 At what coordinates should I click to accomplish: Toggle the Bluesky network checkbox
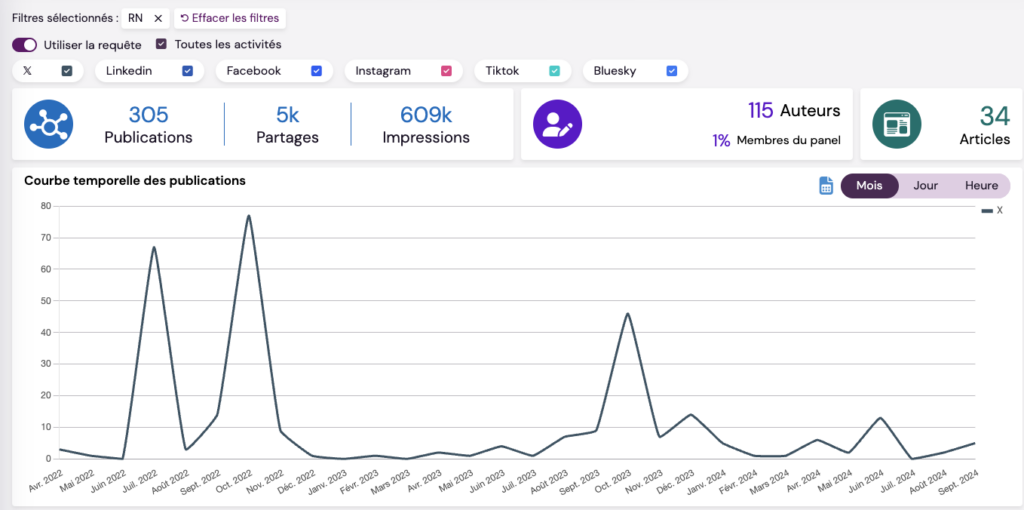[672, 71]
